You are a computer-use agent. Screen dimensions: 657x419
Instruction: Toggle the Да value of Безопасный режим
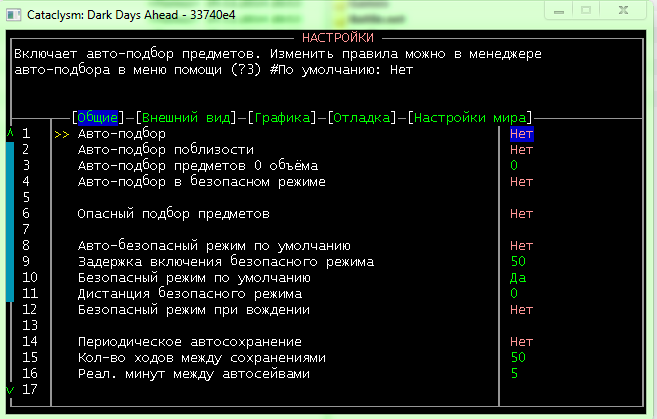518,278
